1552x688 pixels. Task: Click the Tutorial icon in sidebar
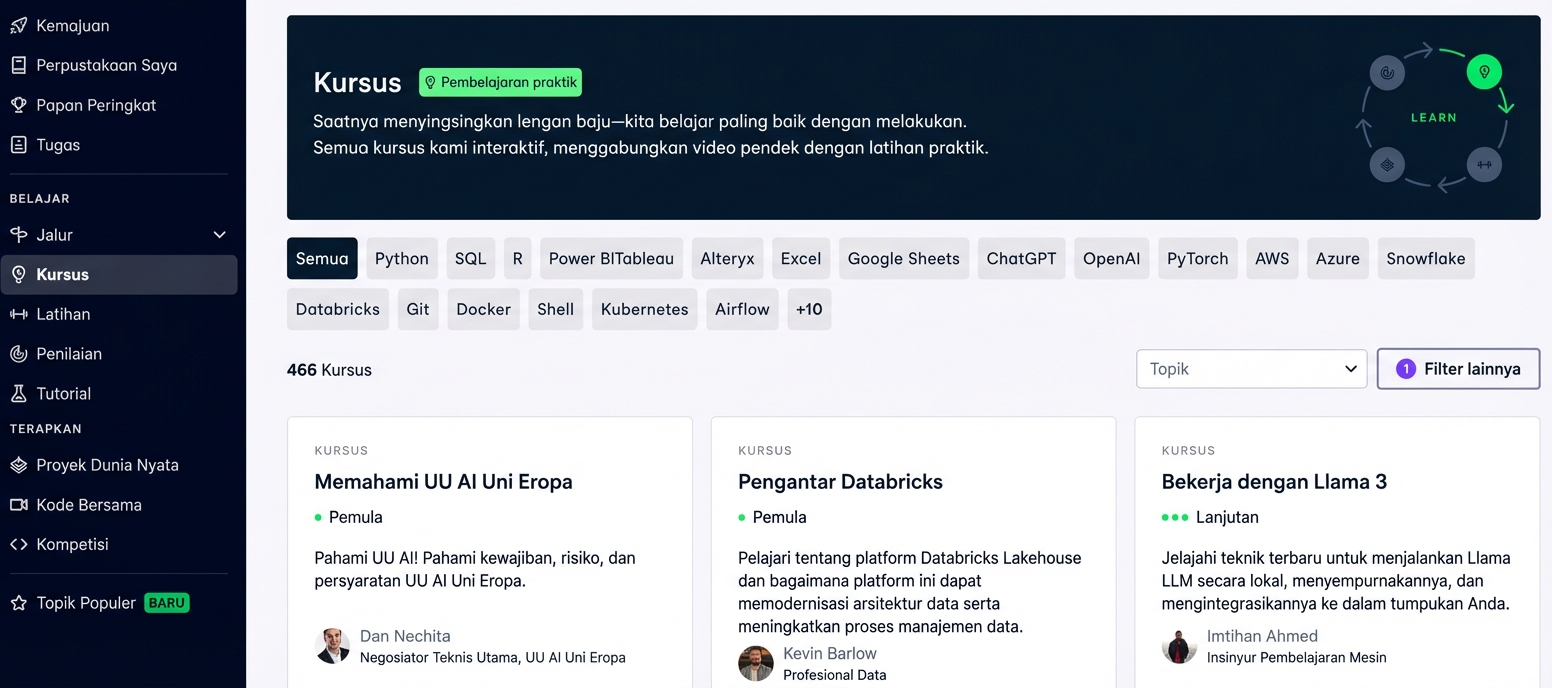pyautogui.click(x=18, y=393)
